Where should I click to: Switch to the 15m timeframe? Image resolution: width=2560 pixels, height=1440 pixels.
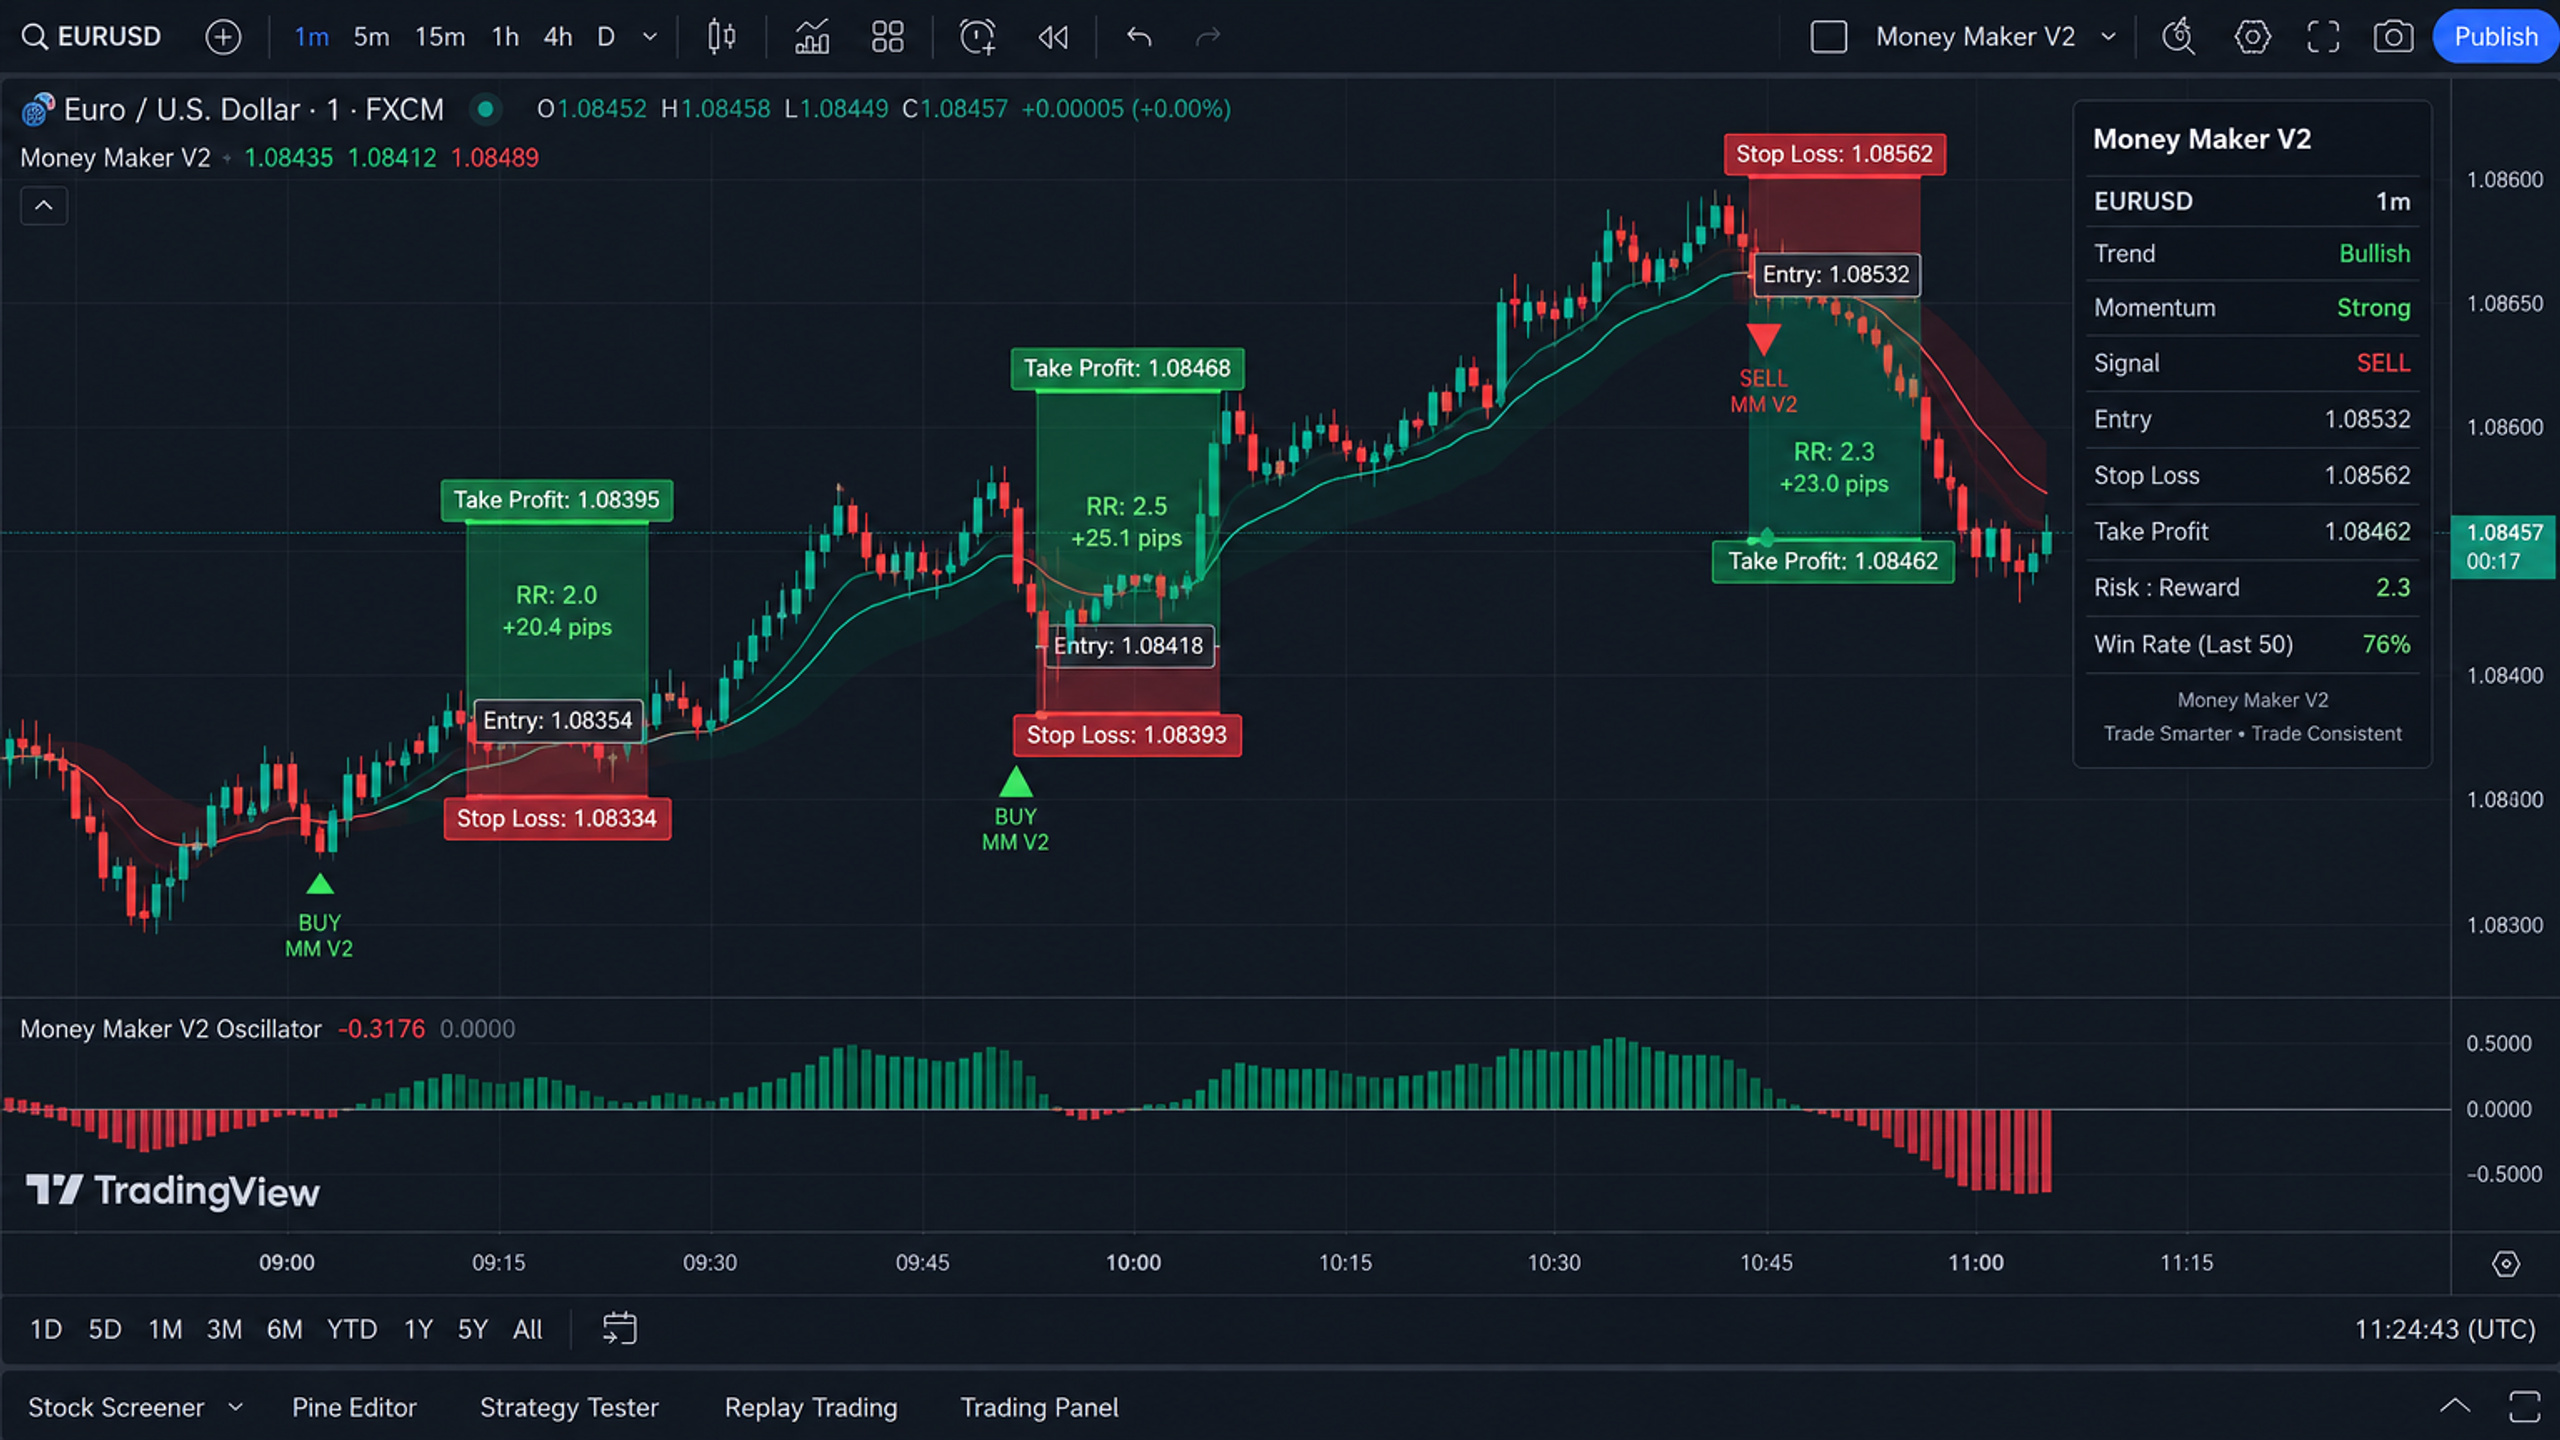pos(440,37)
